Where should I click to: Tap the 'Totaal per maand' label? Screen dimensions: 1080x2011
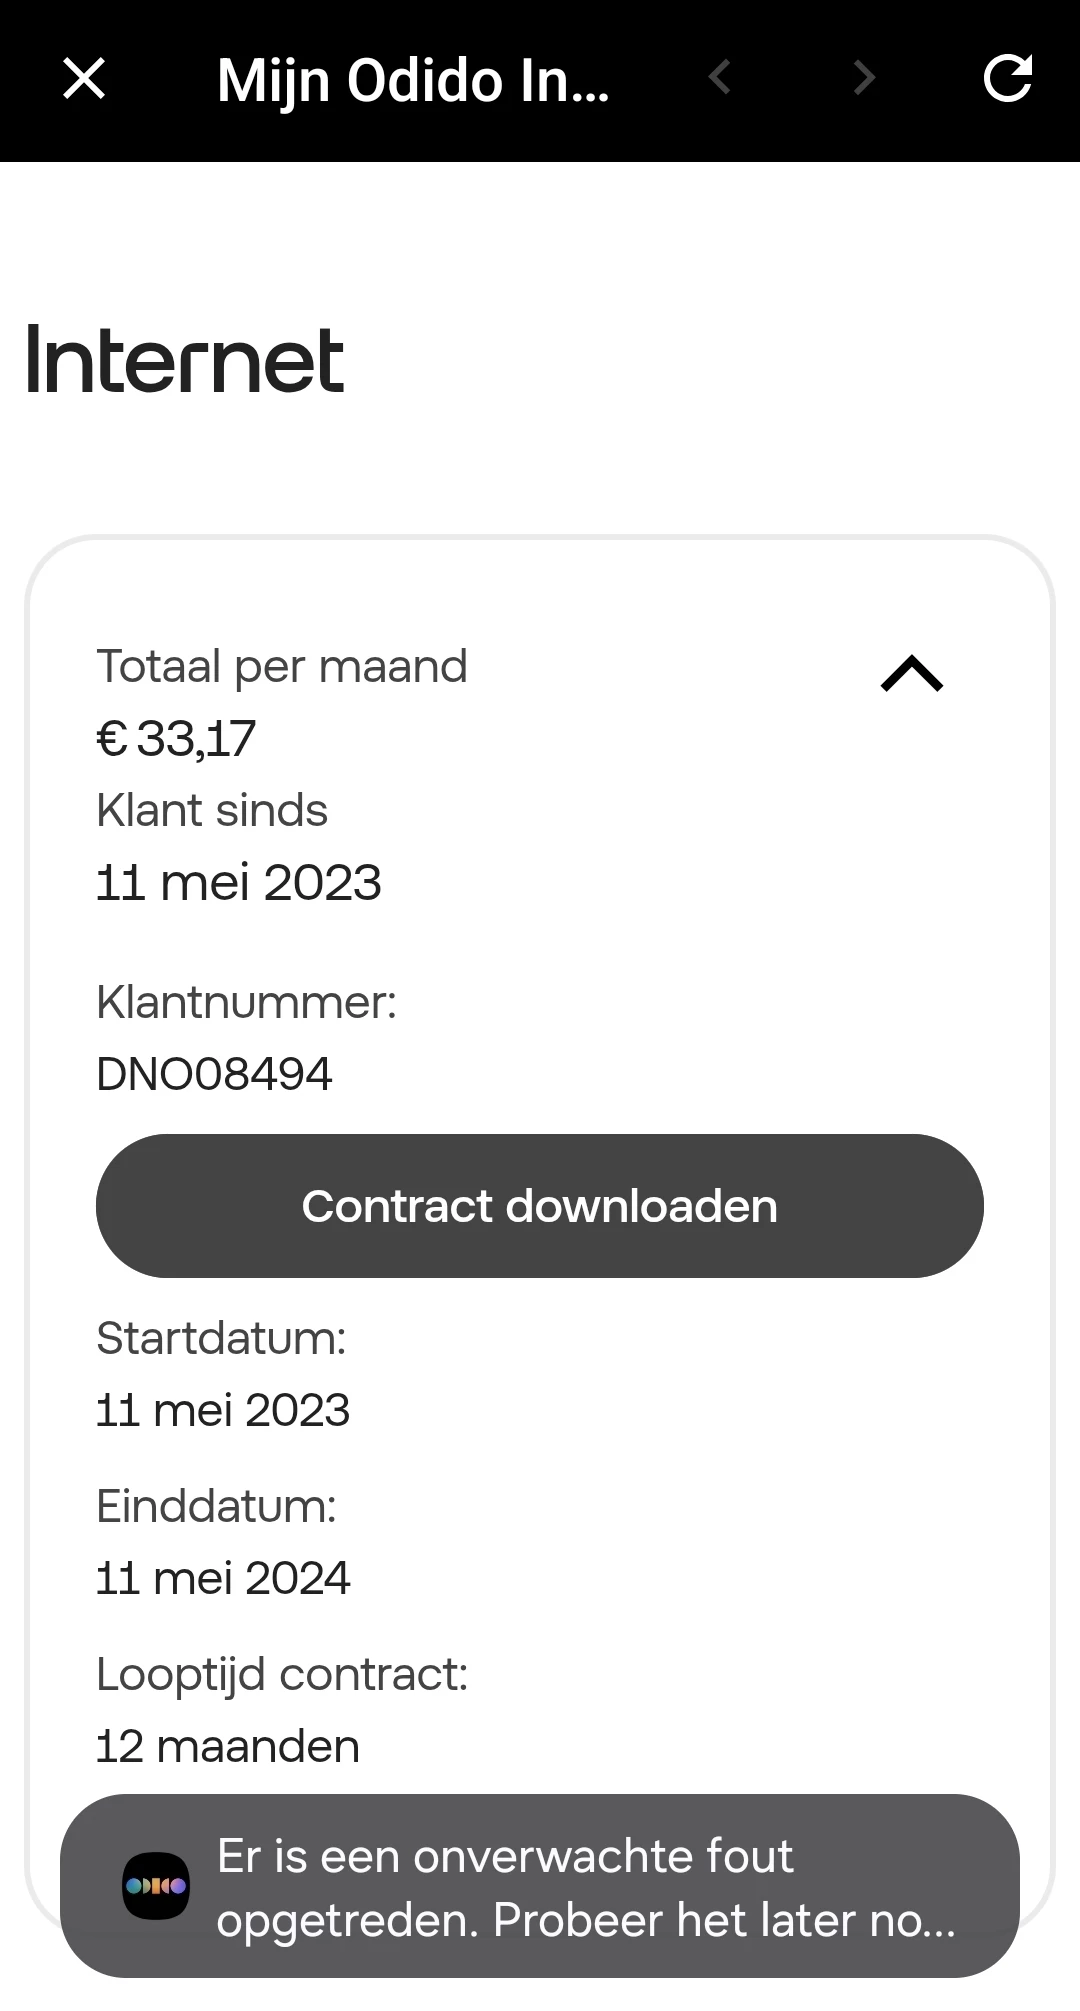[x=282, y=667]
